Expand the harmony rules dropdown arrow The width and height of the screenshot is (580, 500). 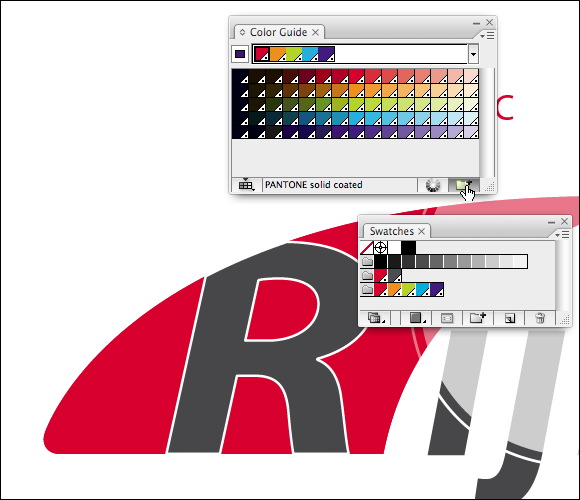click(473, 54)
